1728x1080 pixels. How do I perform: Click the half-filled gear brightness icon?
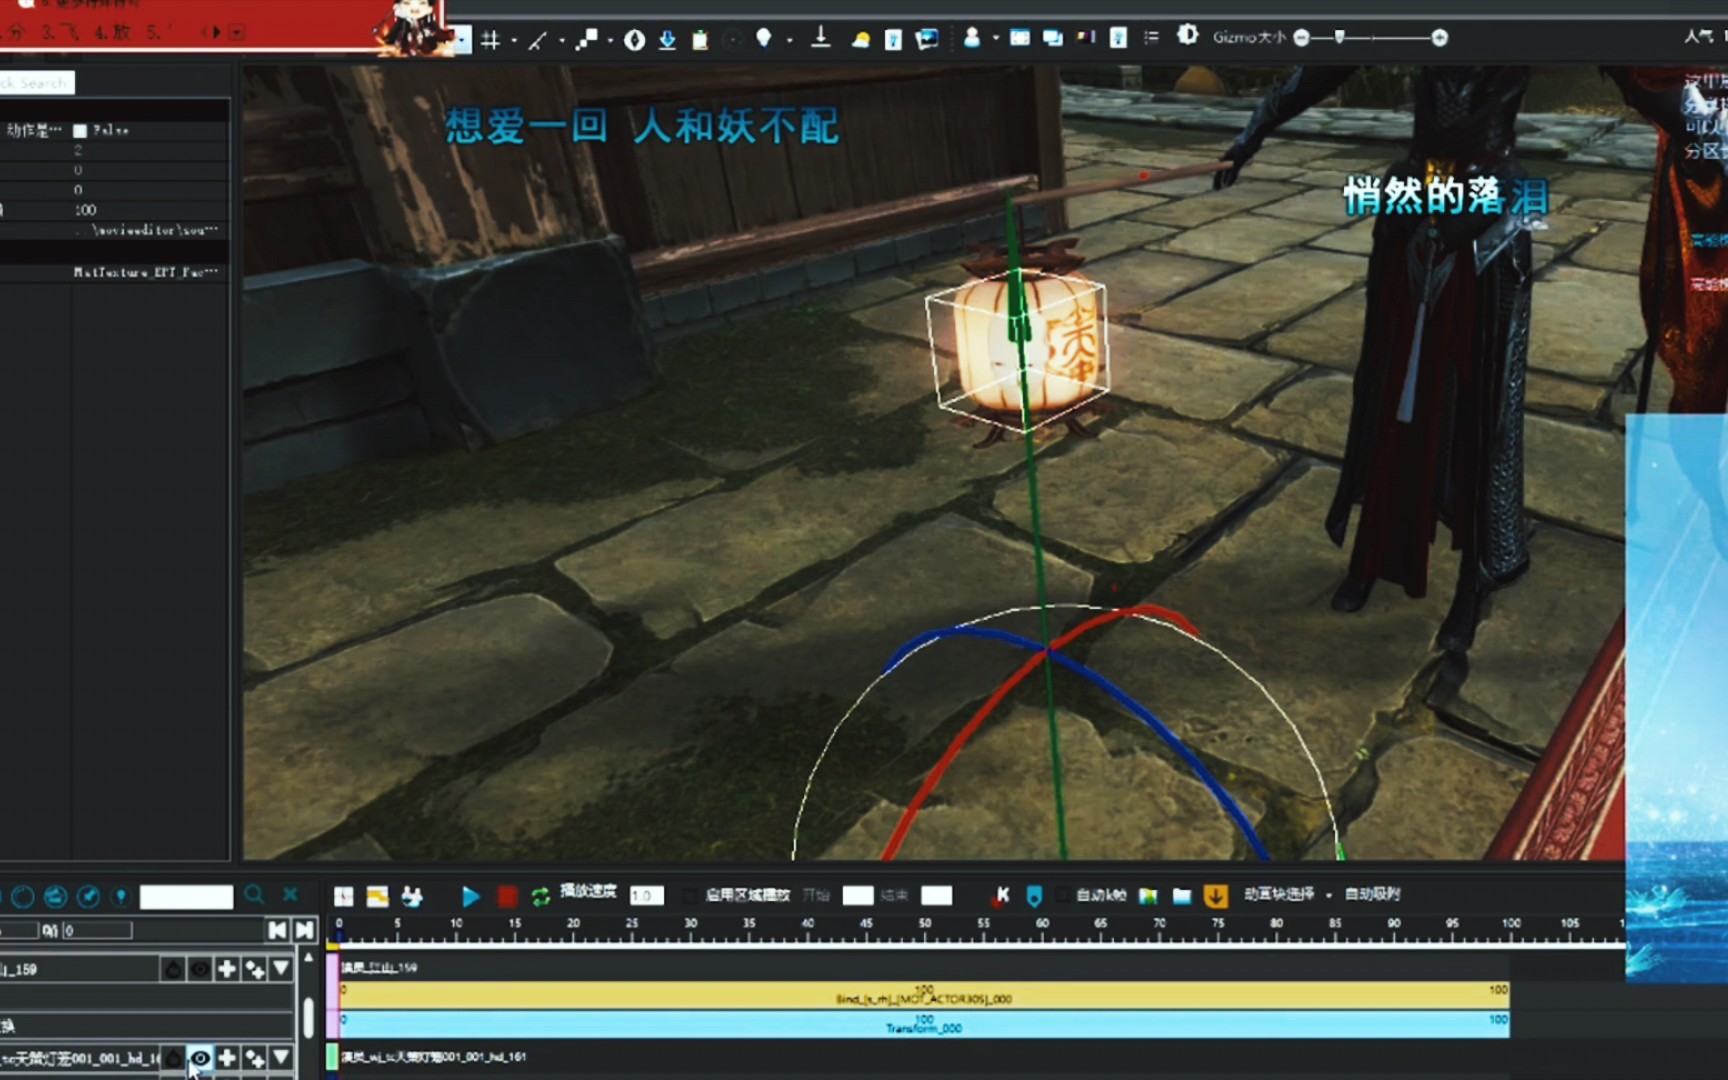[1187, 35]
